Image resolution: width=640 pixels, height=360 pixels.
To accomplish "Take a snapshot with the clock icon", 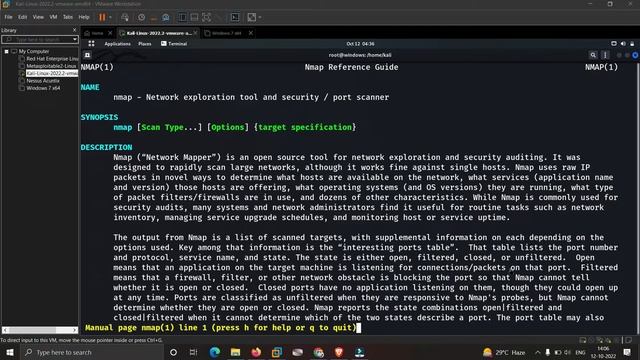I will (x=141, y=17).
